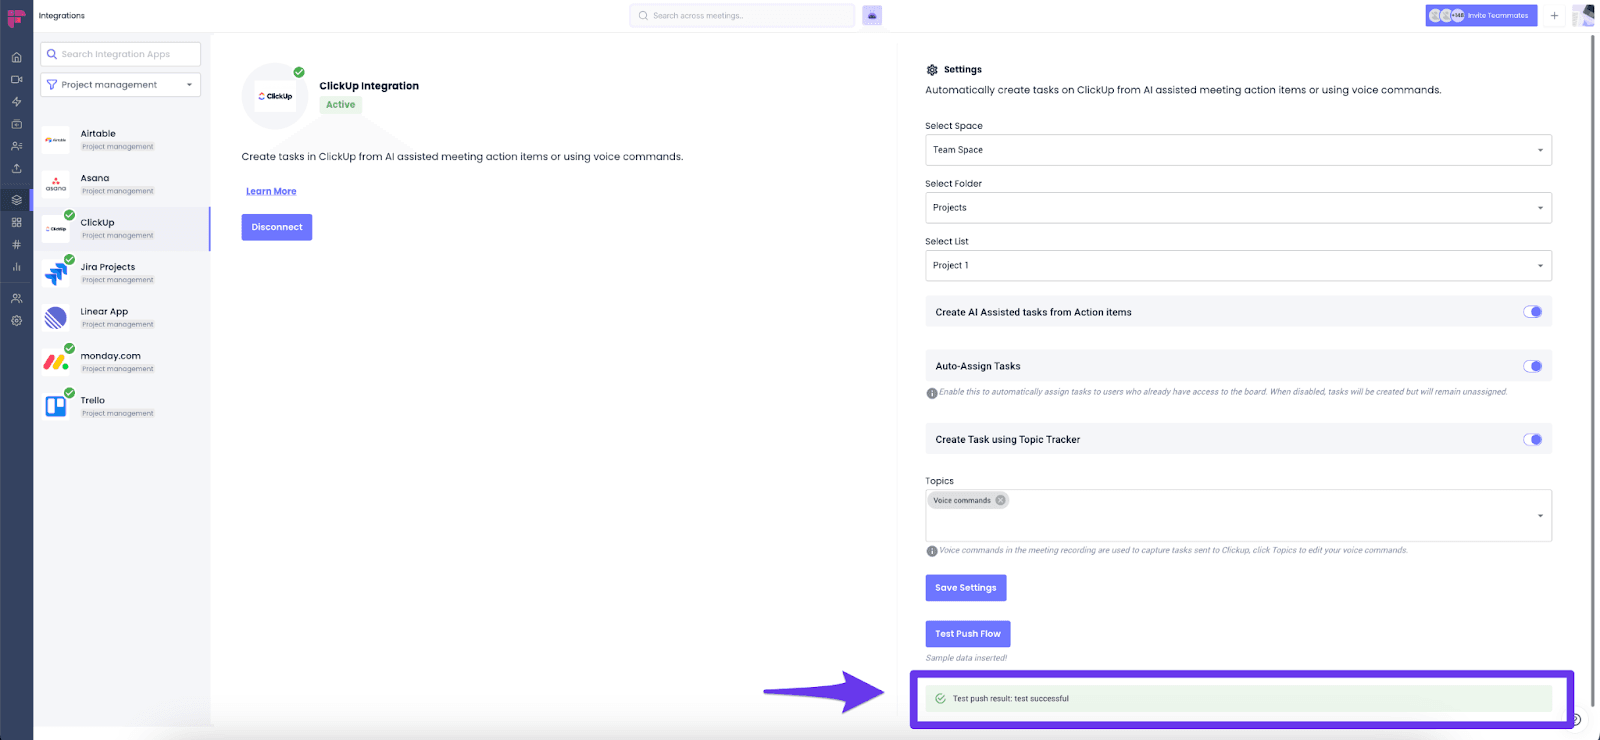Click the Linear App logo icon
The image size is (1600, 740).
tap(56, 318)
